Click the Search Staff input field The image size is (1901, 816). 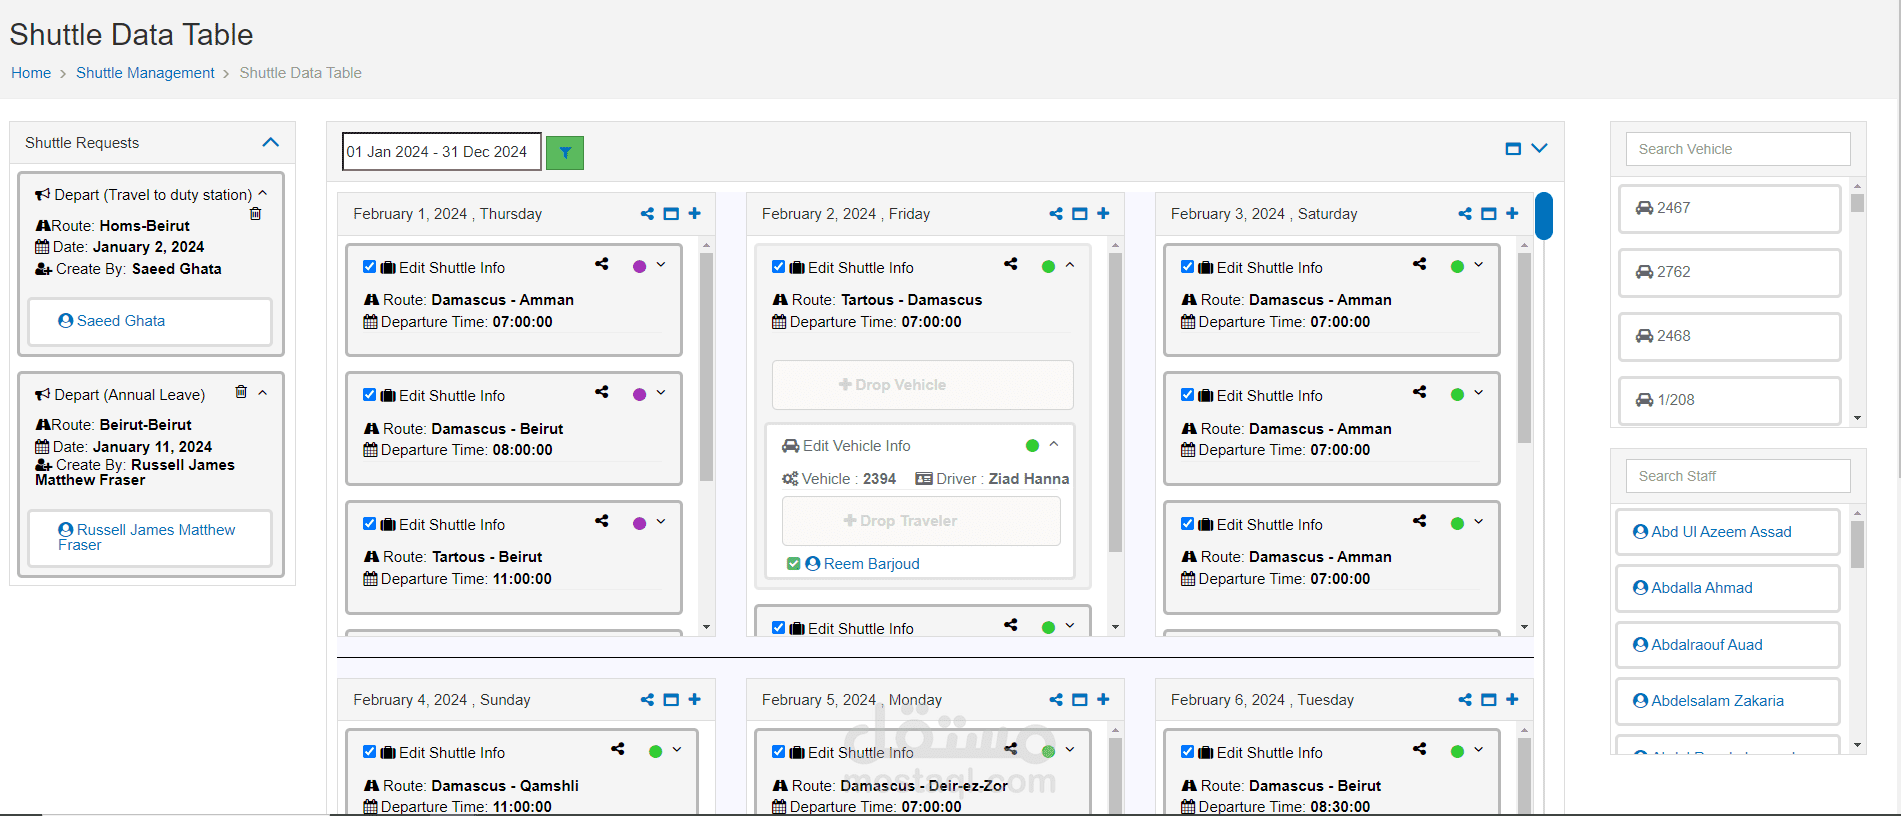pyautogui.click(x=1738, y=476)
